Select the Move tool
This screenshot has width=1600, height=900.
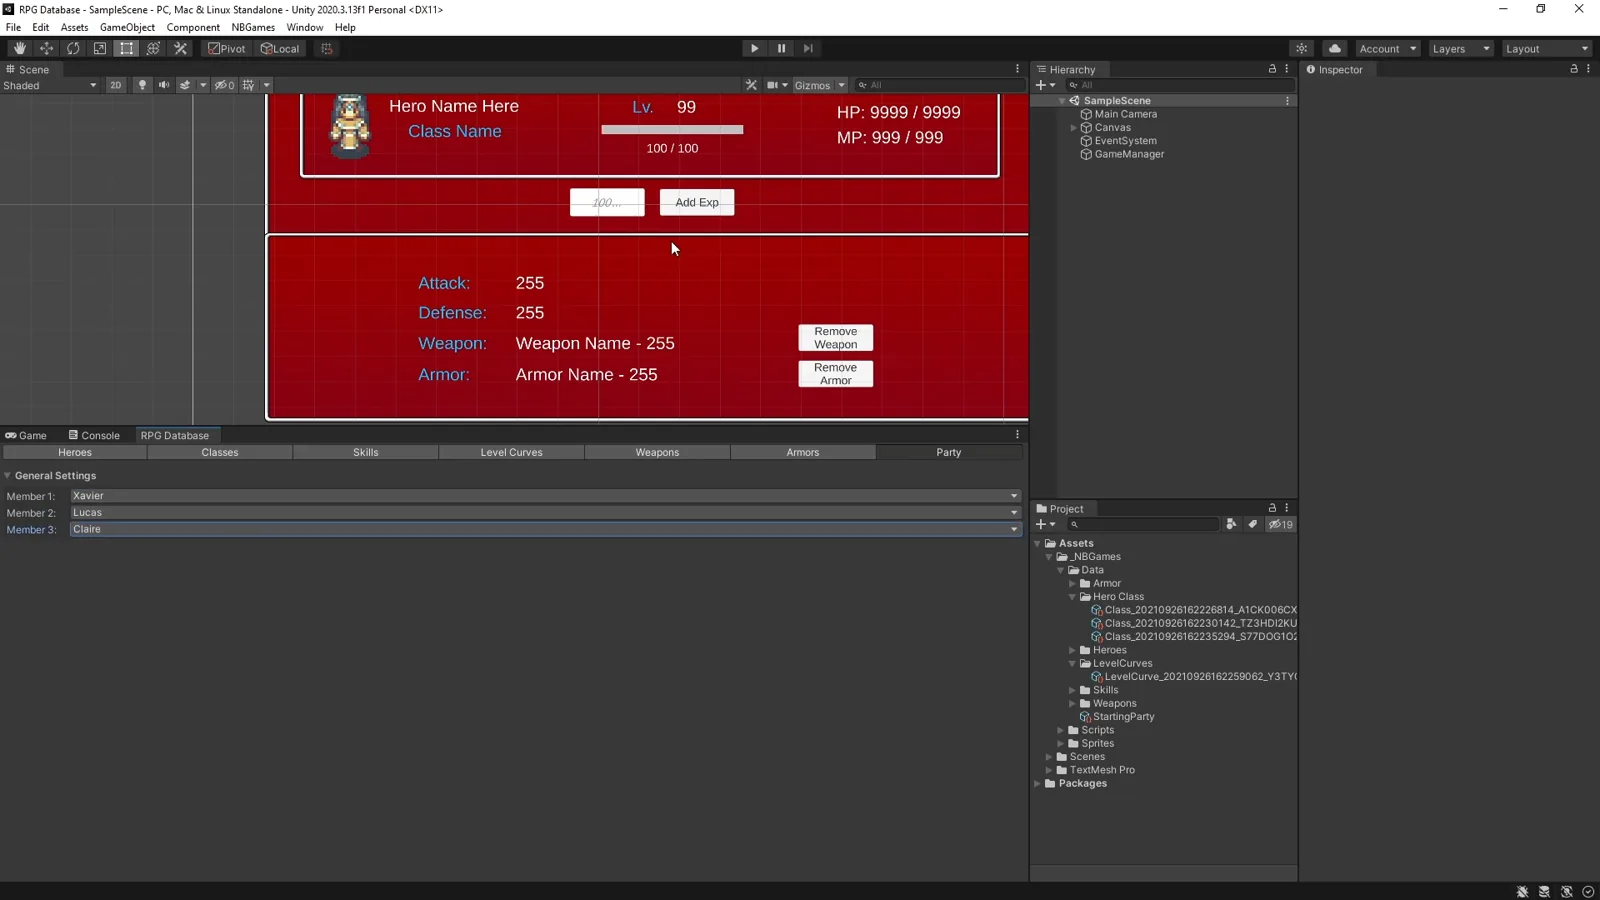46,48
